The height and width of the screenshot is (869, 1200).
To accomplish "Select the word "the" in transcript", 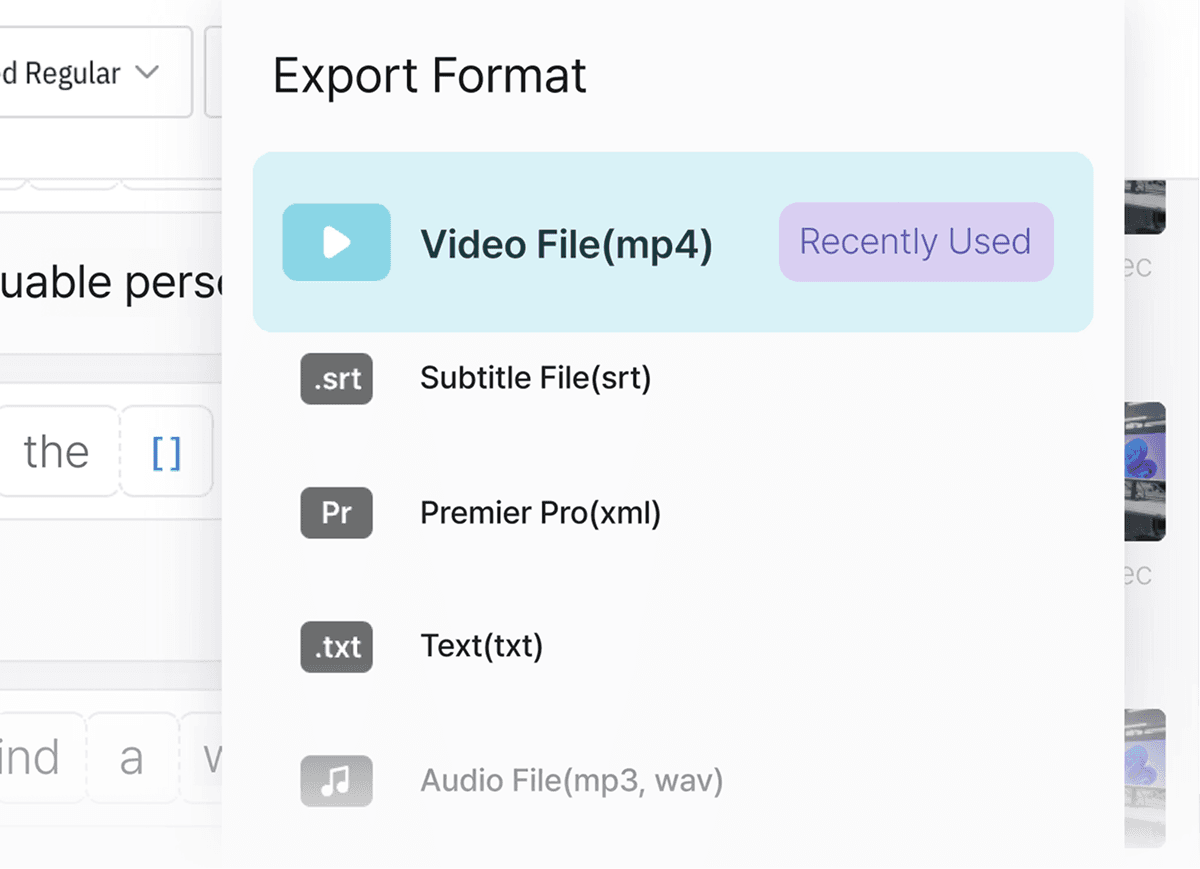I will point(57,452).
